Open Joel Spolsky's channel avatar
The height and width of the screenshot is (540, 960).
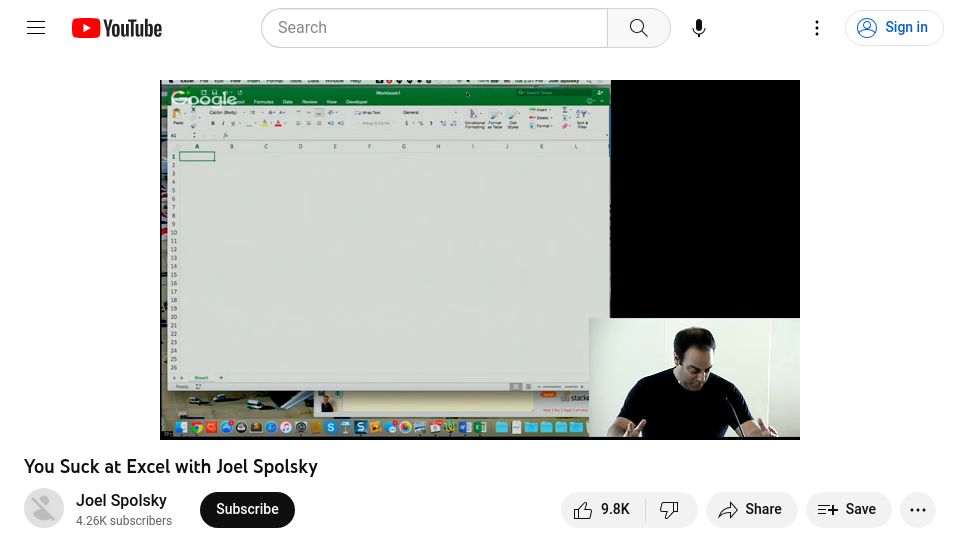pyautogui.click(x=44, y=508)
